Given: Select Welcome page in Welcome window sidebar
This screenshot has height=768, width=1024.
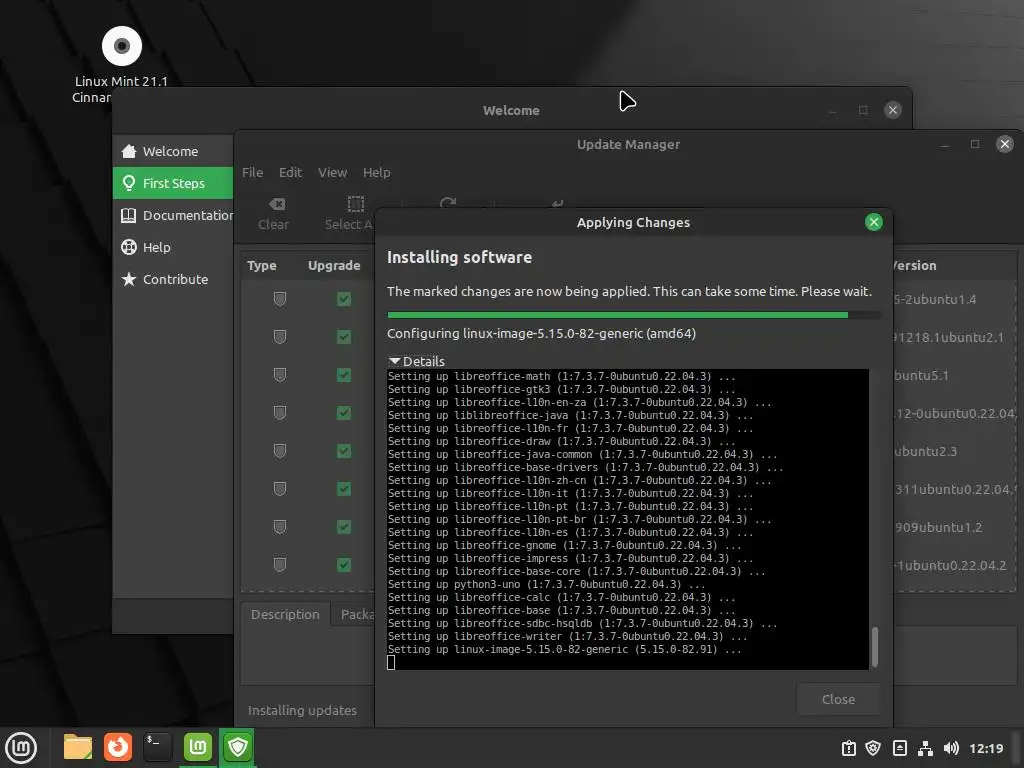Looking at the screenshot, I should (172, 152).
